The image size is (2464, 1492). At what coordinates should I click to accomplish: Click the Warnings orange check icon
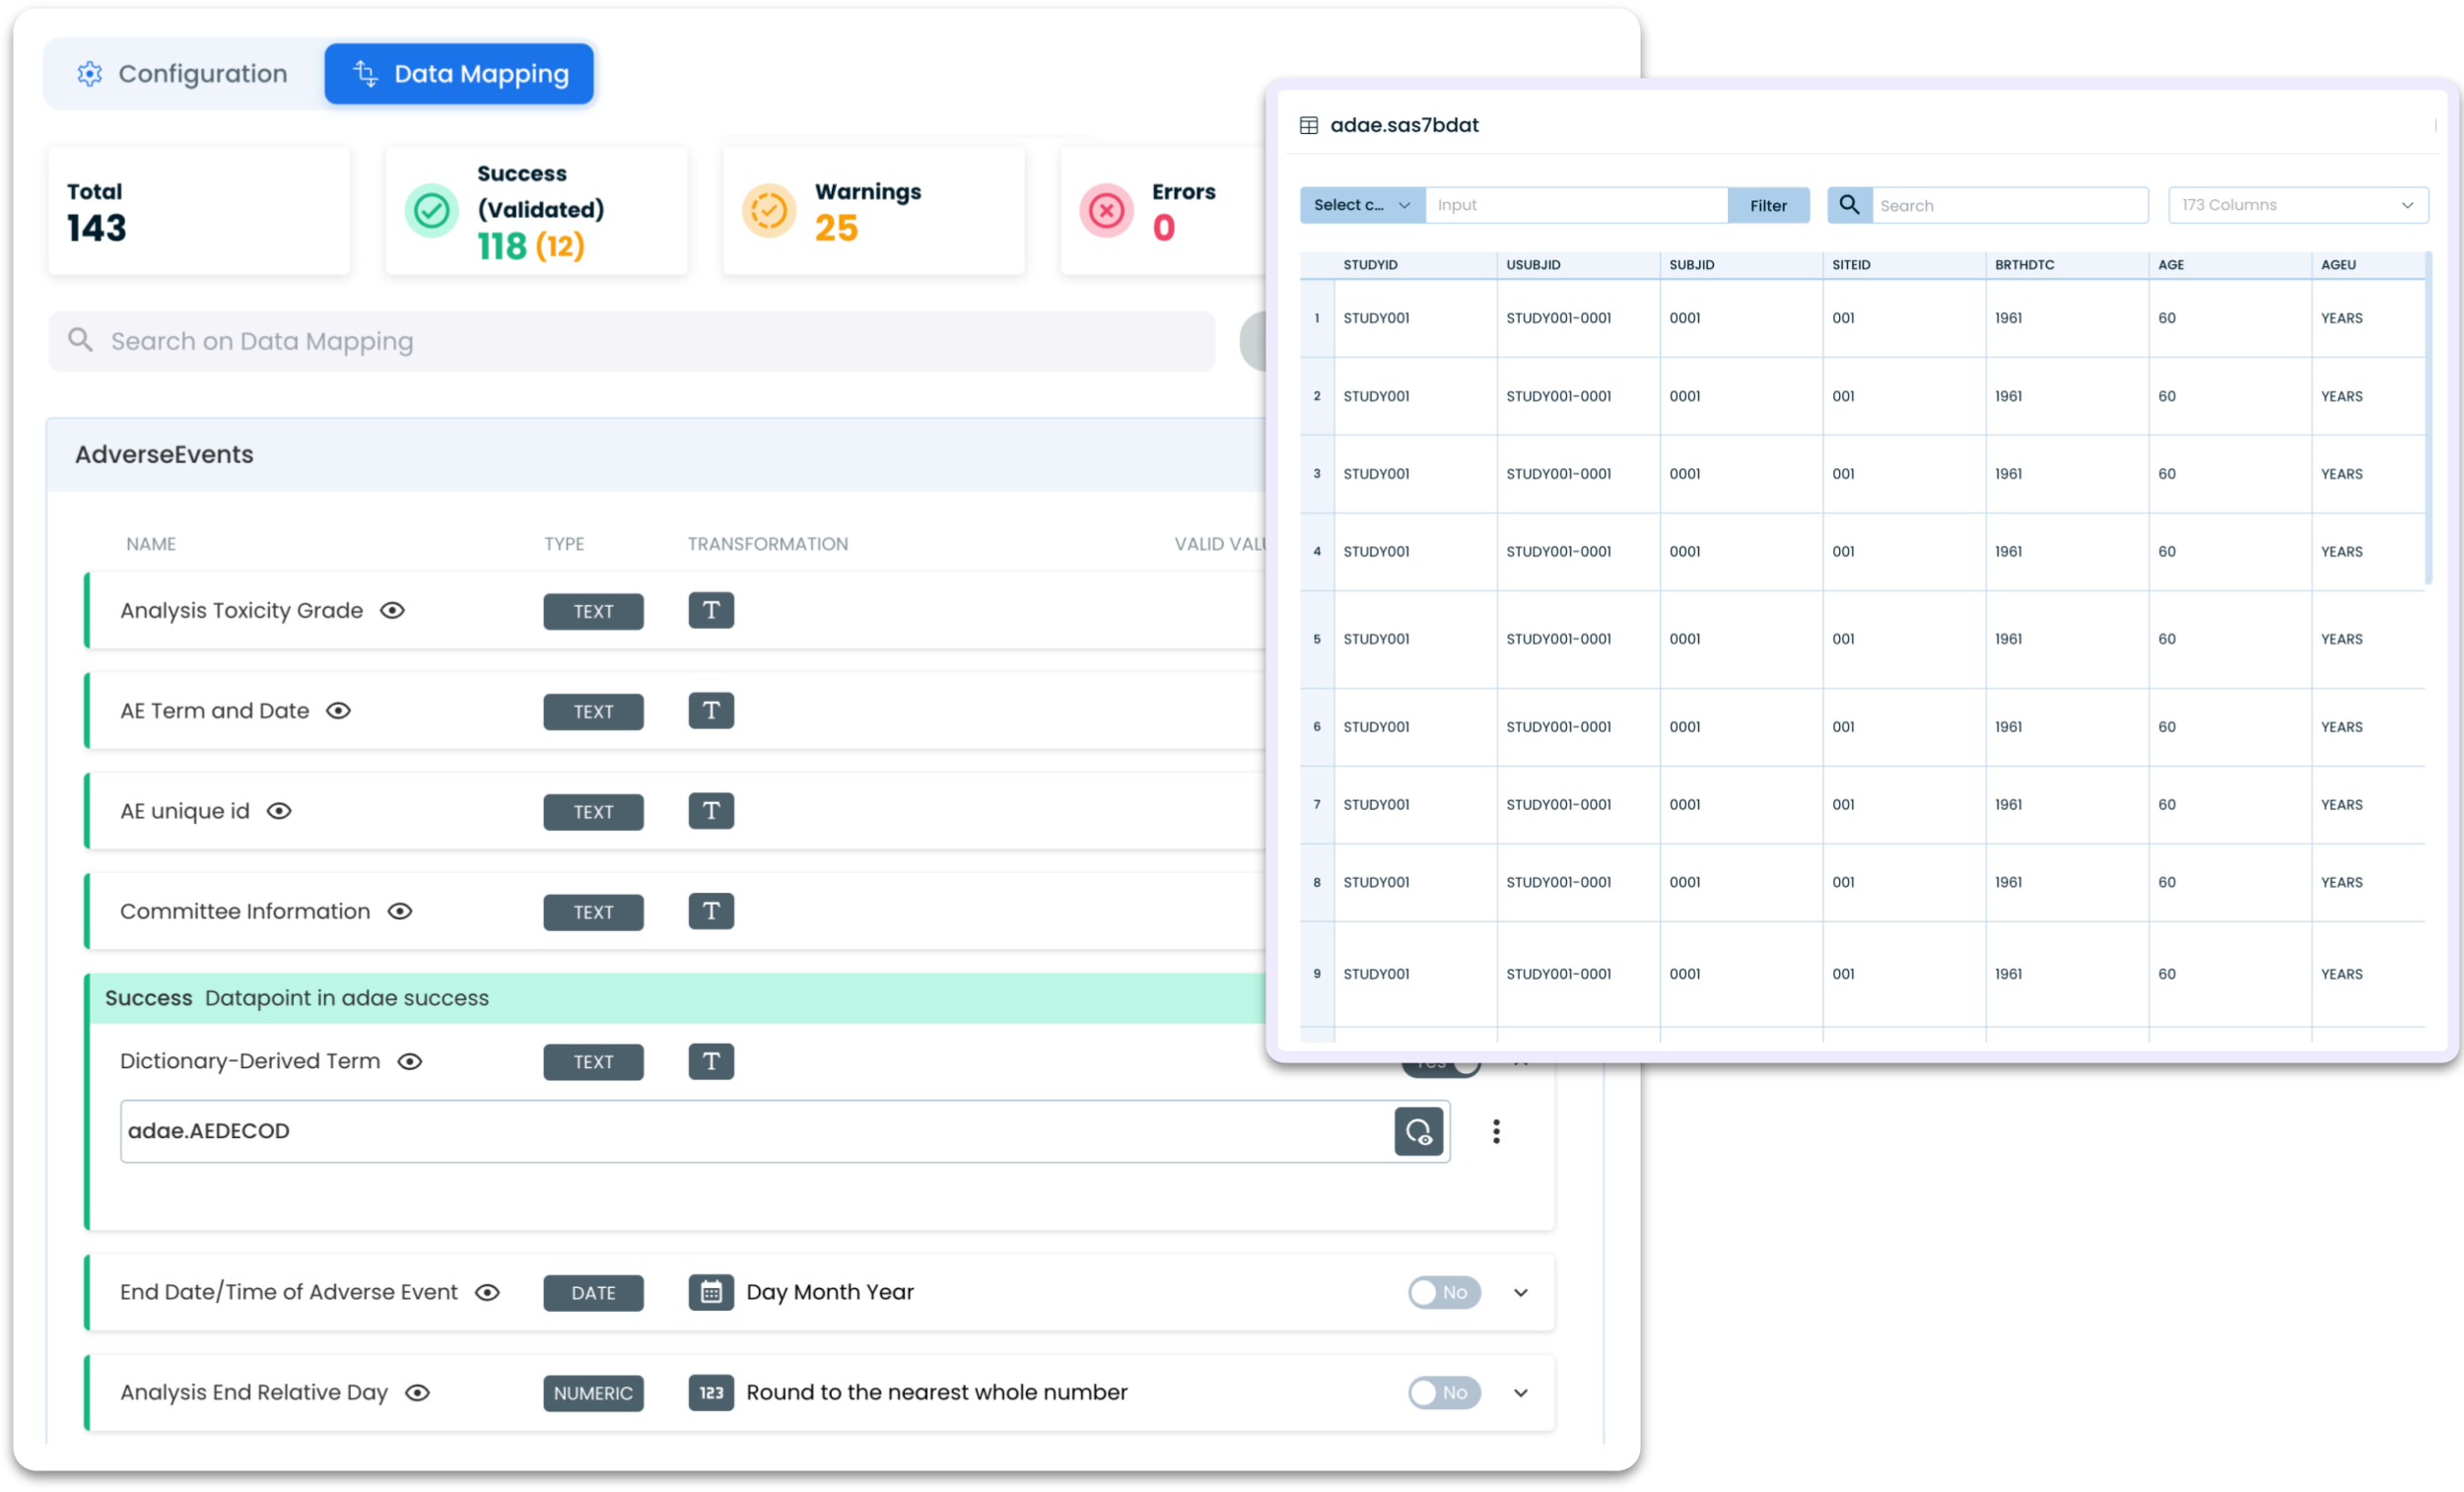(x=769, y=211)
